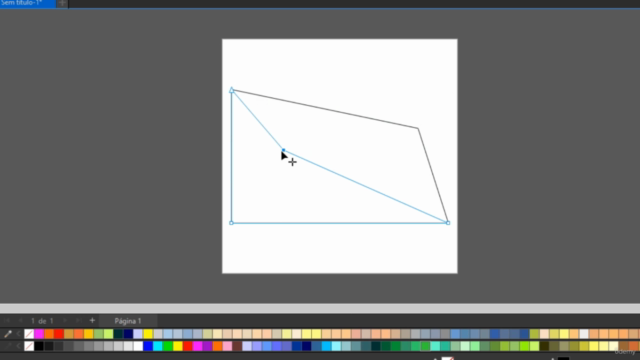Add a new page with the plus button

(x=92, y=320)
